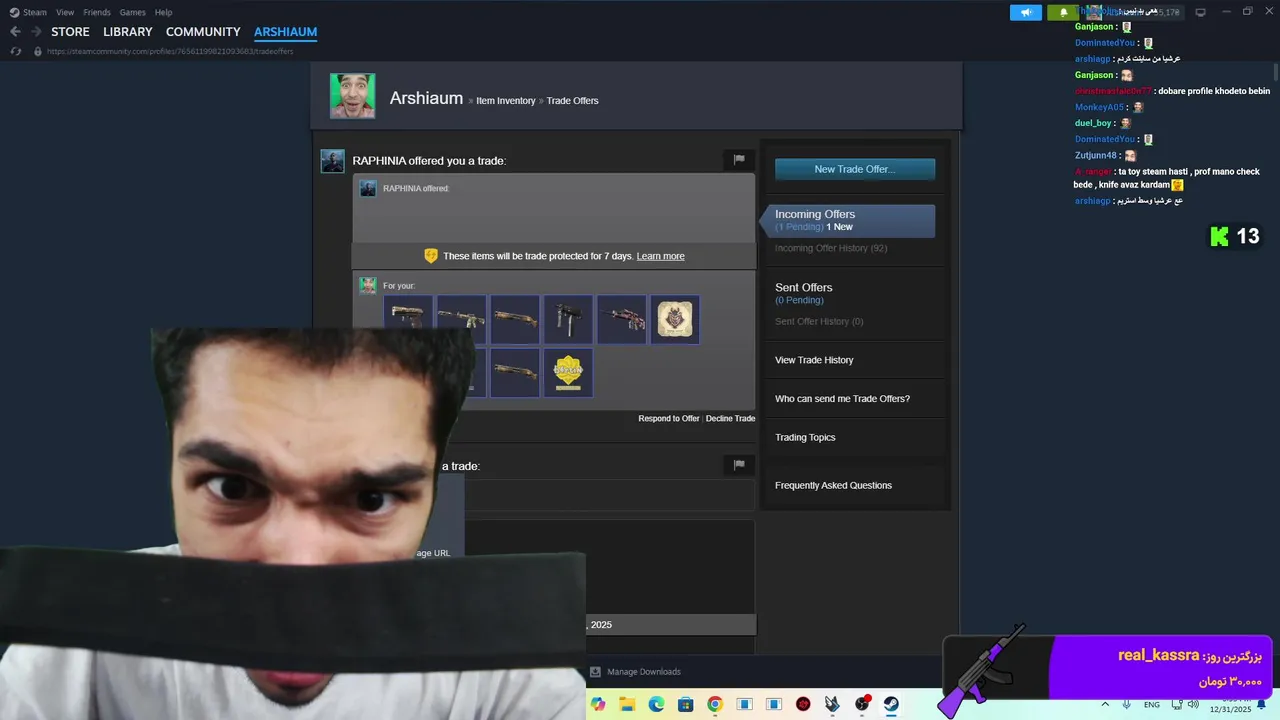Show hidden icons tray chevron

tap(1106, 704)
